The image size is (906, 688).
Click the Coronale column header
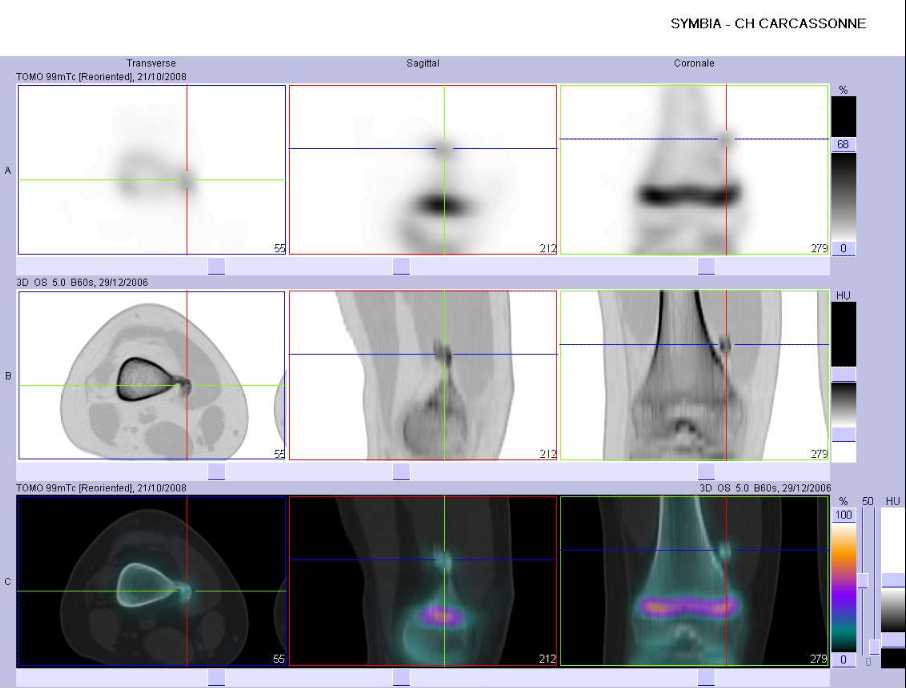coord(694,63)
